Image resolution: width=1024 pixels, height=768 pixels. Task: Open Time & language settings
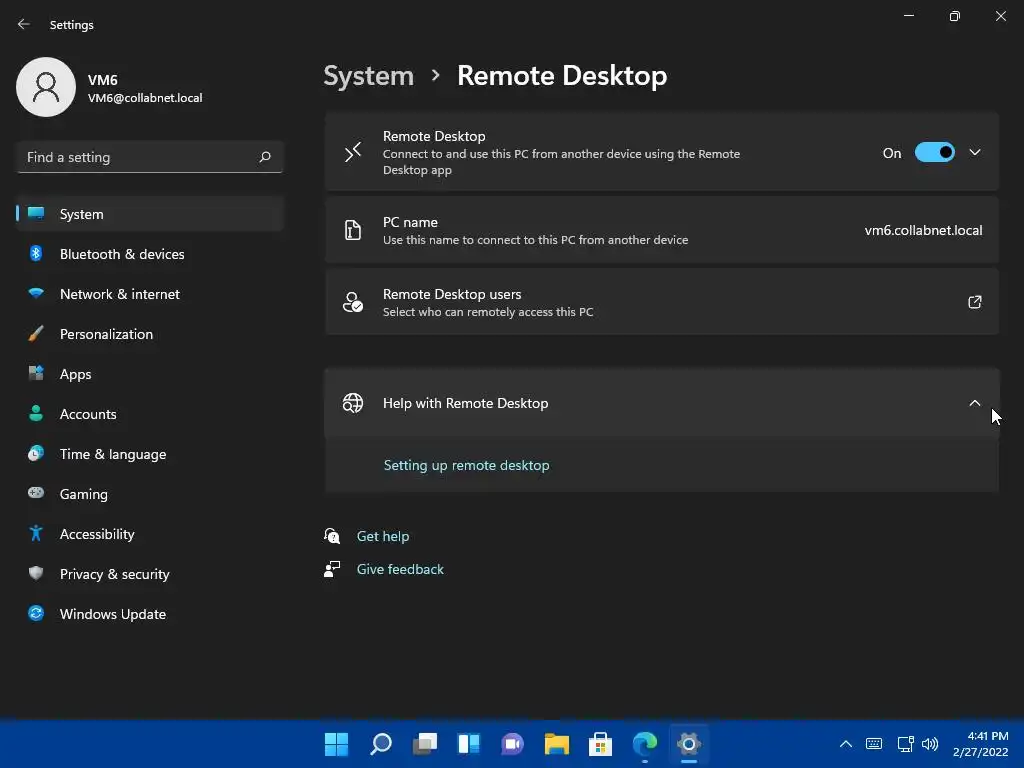click(150, 454)
